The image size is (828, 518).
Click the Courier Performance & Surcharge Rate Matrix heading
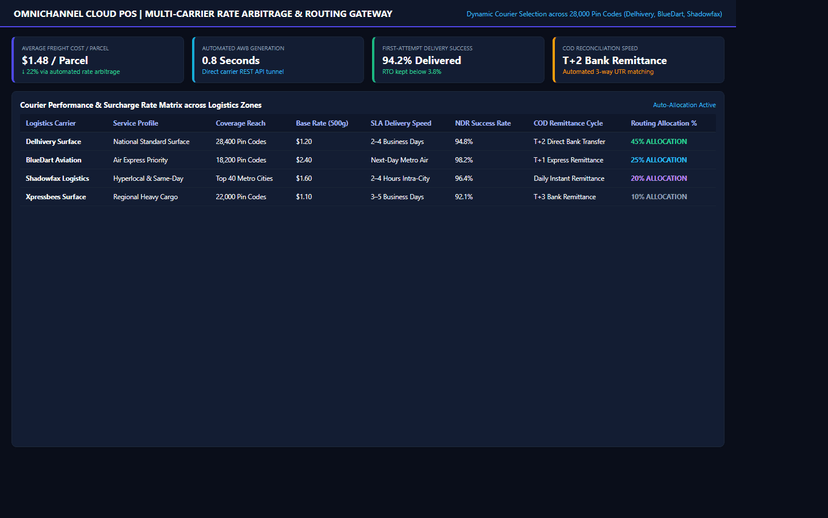pos(140,105)
